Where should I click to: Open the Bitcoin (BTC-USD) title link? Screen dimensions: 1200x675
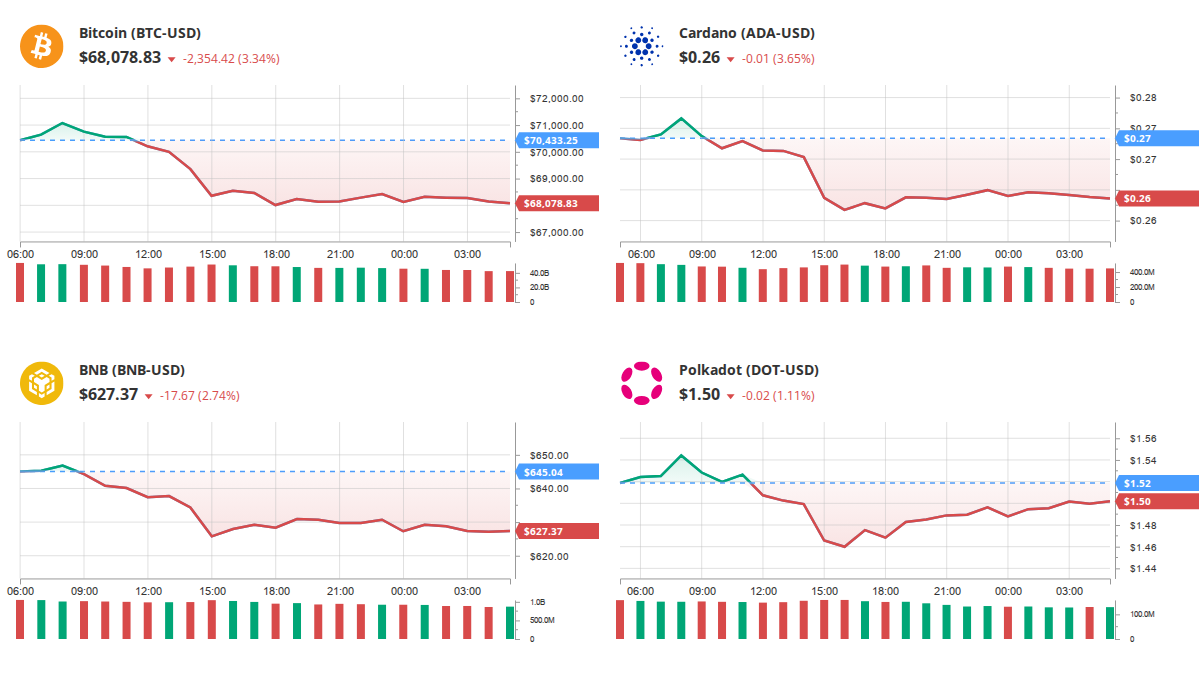pyautogui.click(x=140, y=33)
